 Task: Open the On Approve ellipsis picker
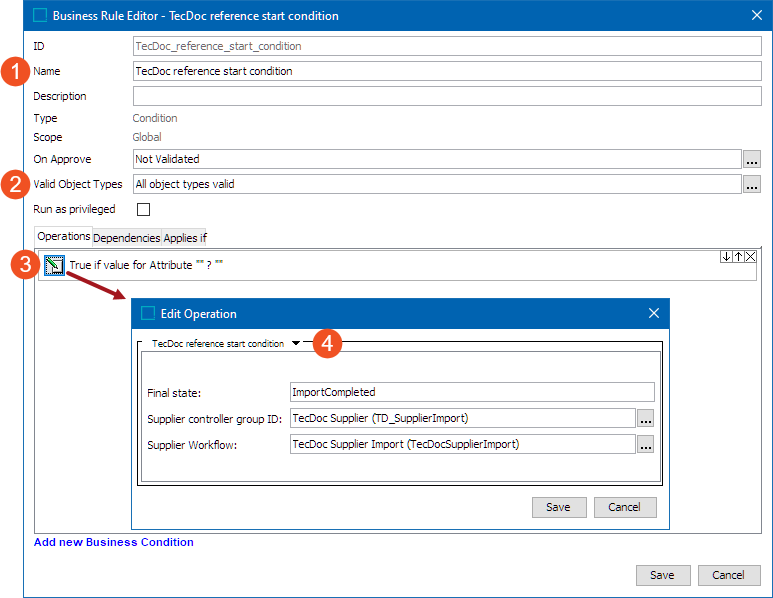point(751,159)
